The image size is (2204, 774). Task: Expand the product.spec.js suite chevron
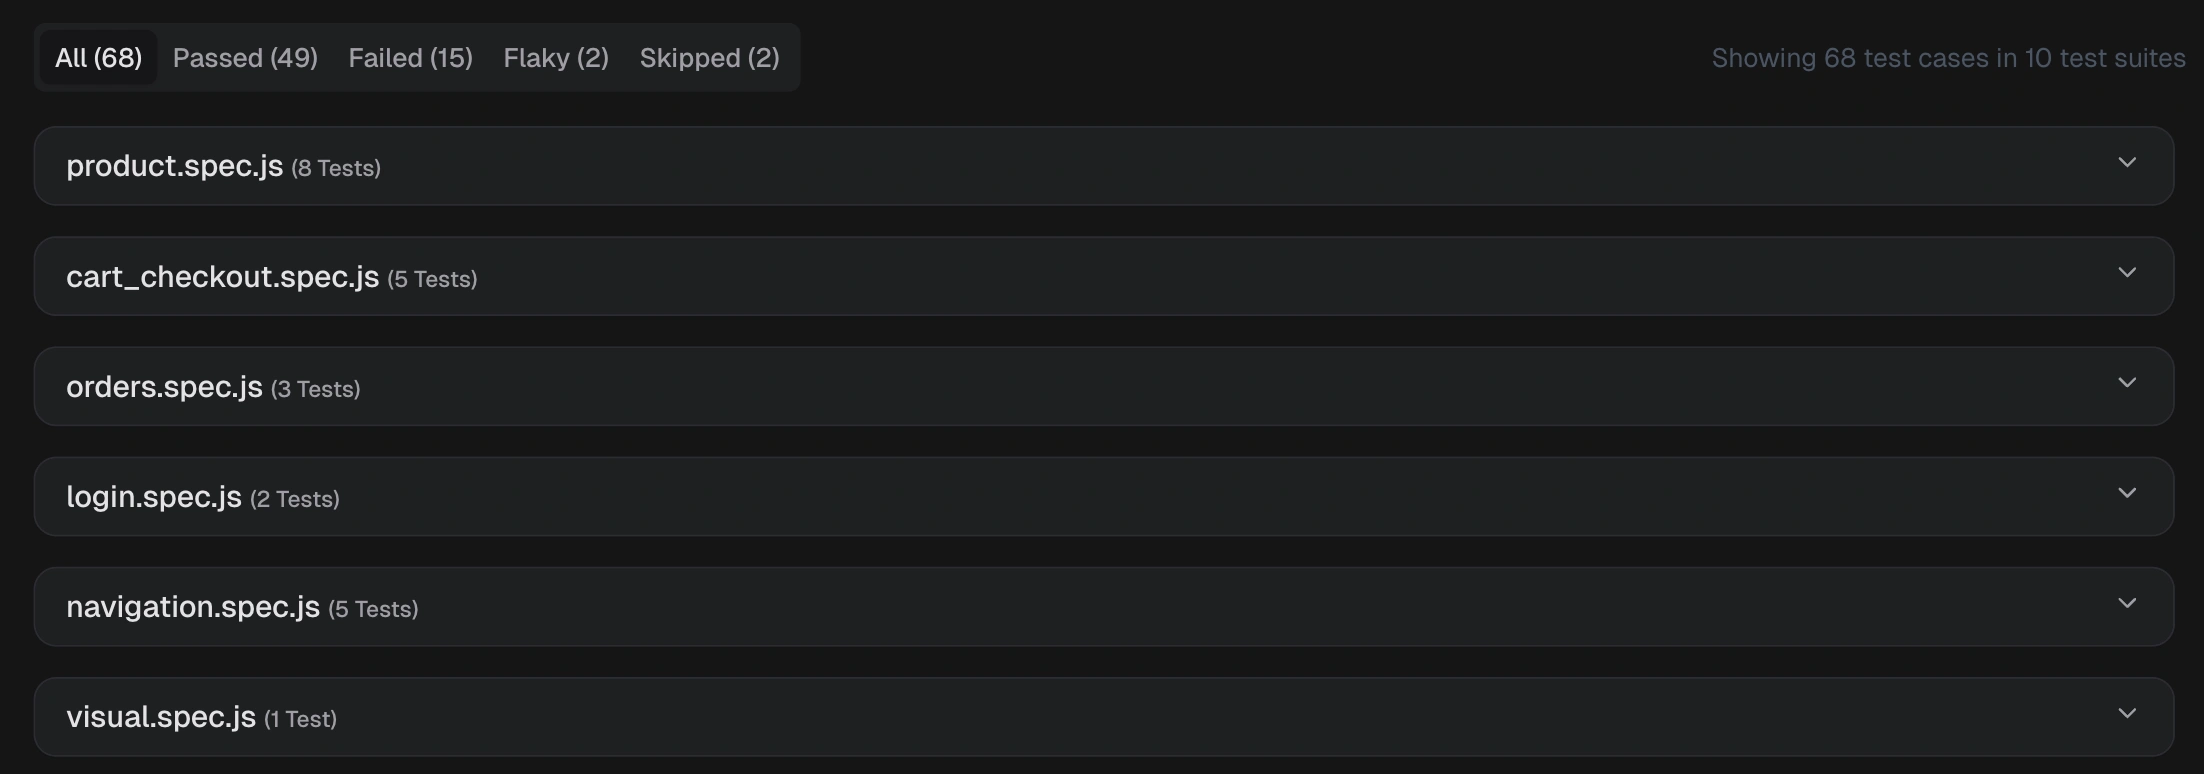[2128, 165]
